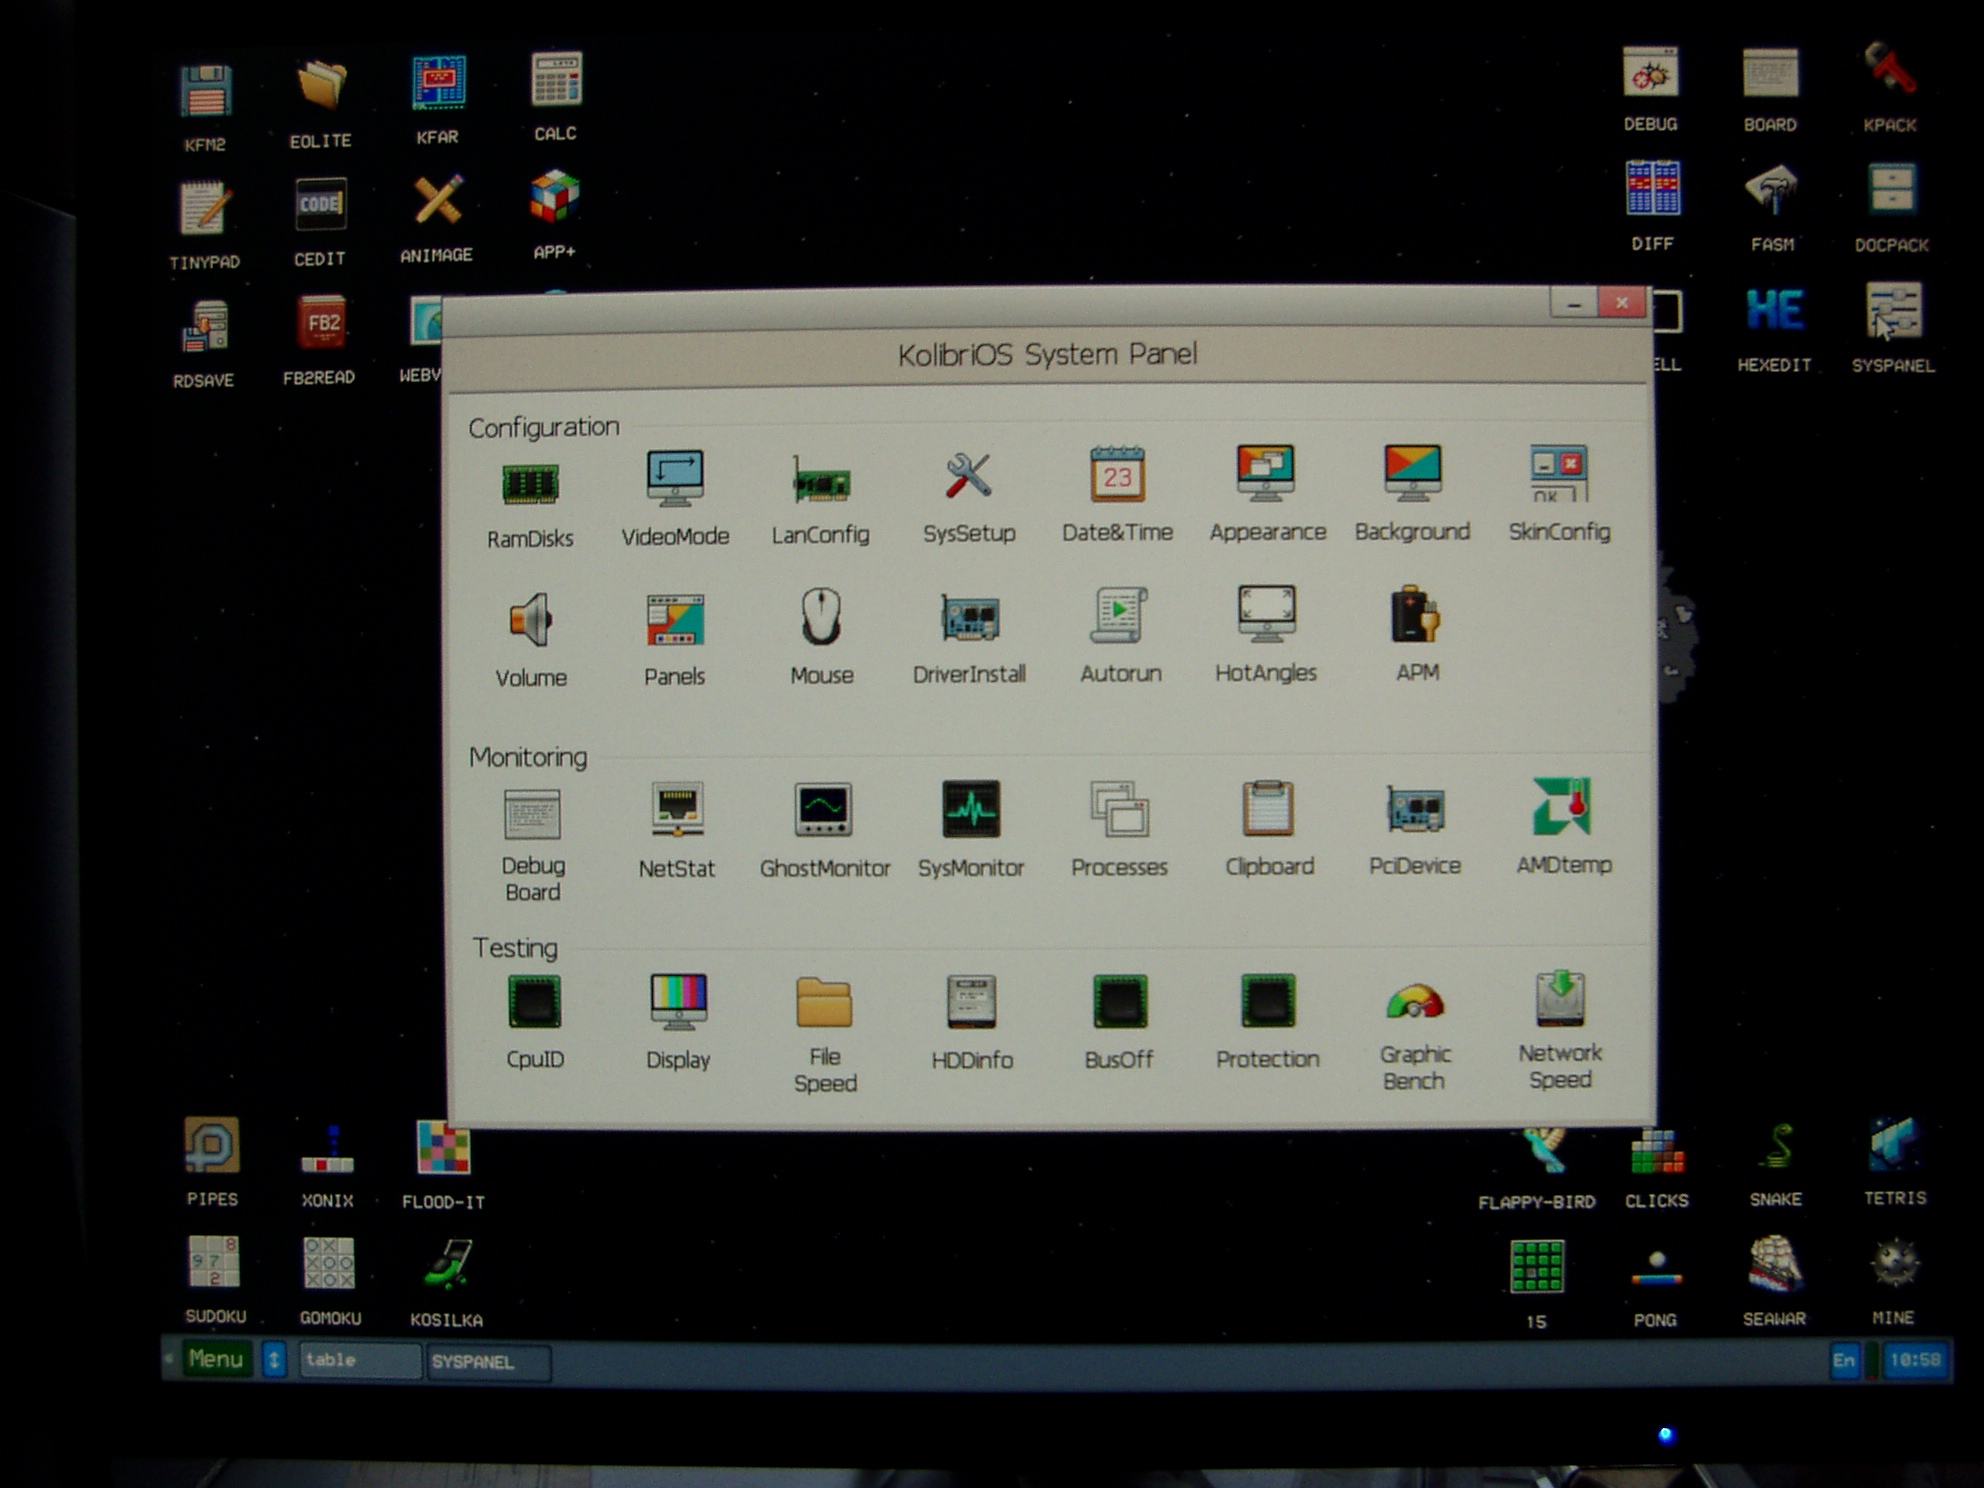Open SUDOKU game icon
This screenshot has height=1488, width=1984.
click(x=214, y=1262)
